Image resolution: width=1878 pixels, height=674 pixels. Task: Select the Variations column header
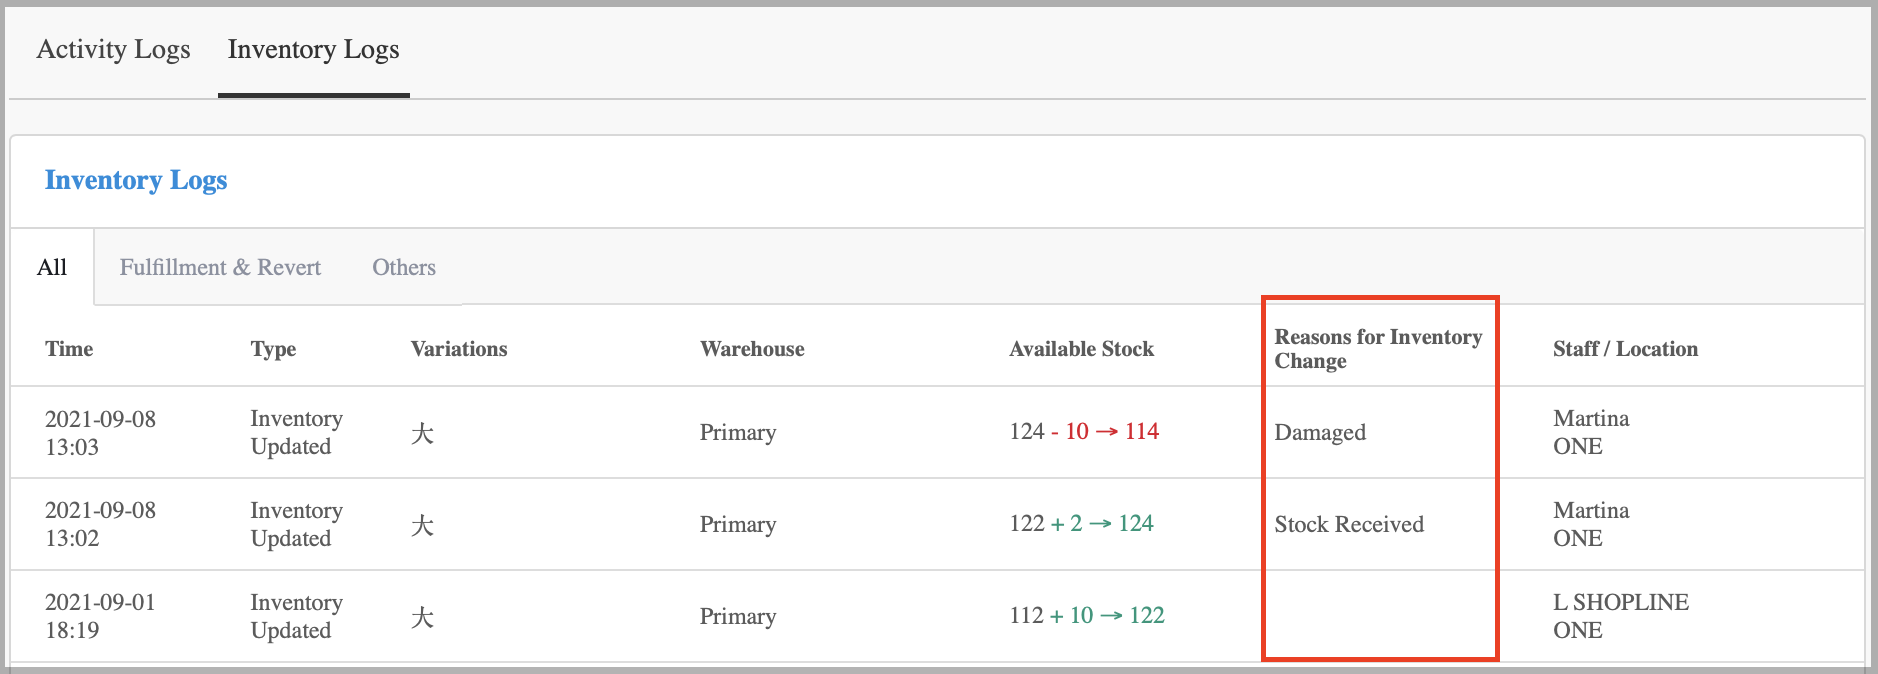[x=459, y=349]
